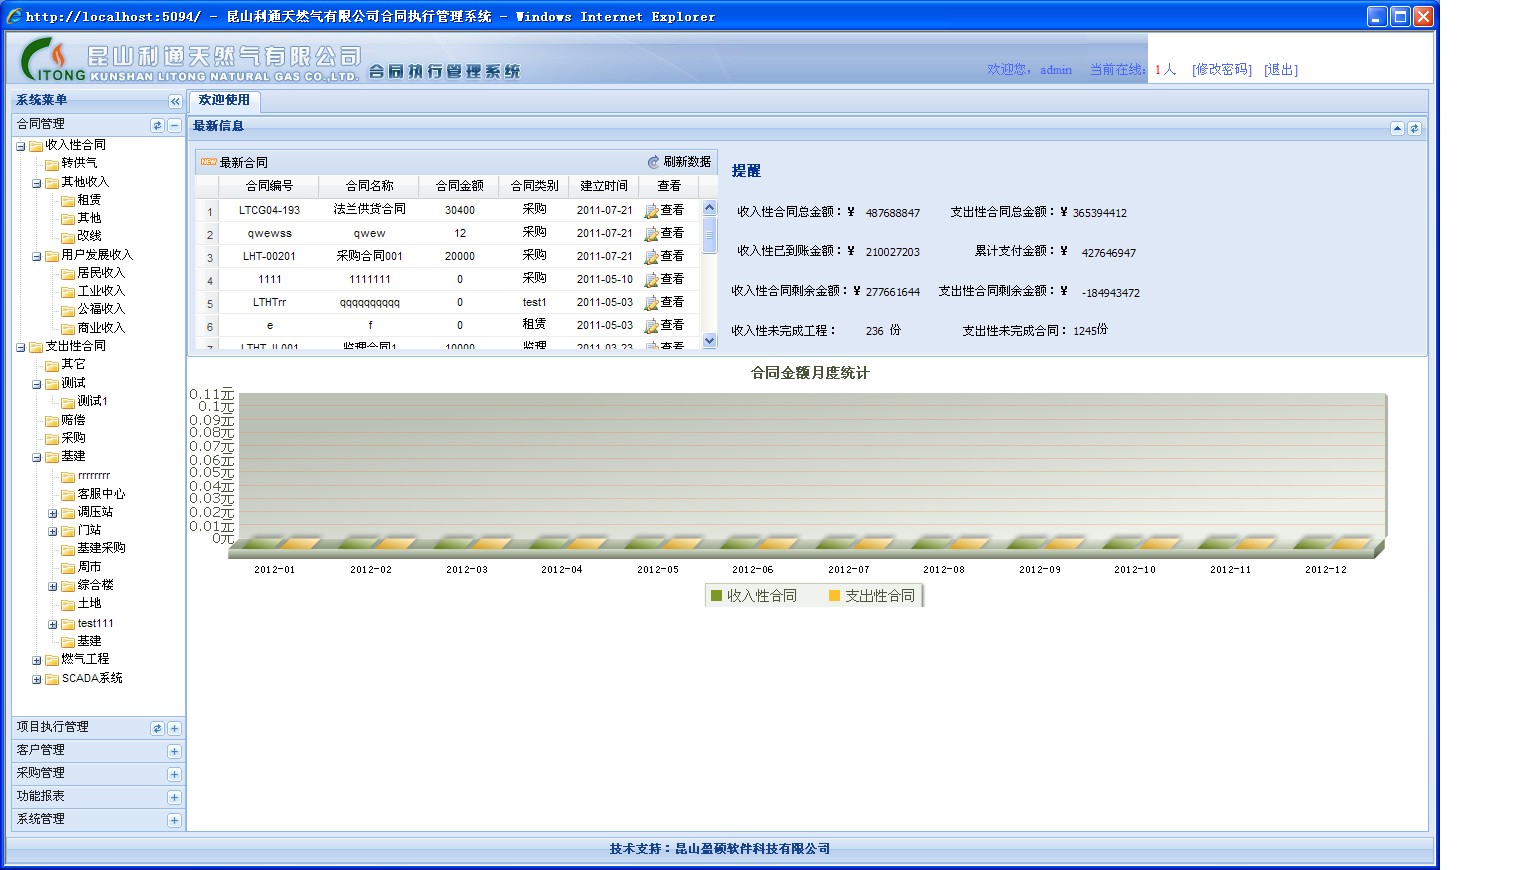Open 查看 icon for contract LHT-00201
This screenshot has height=870, width=1528.
tap(651, 257)
